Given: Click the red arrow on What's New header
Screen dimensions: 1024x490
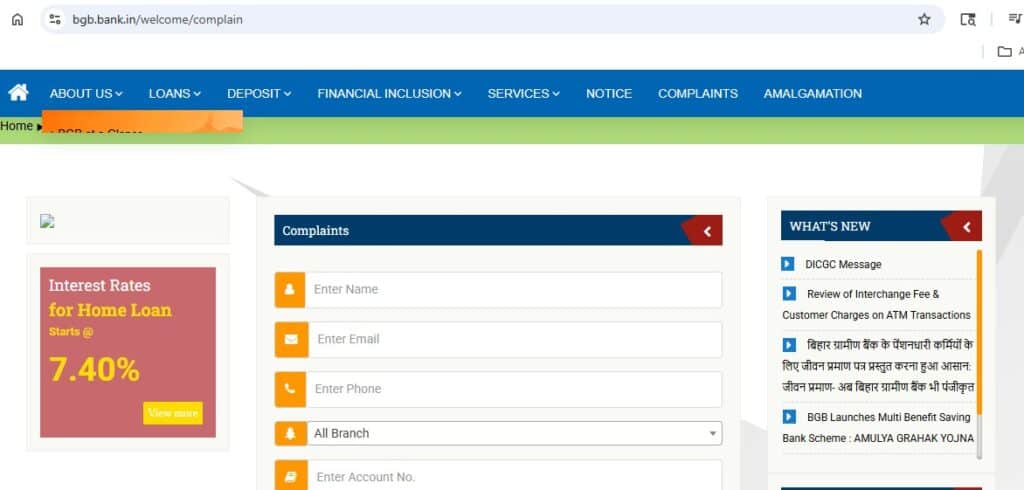Looking at the screenshot, I should 966,227.
